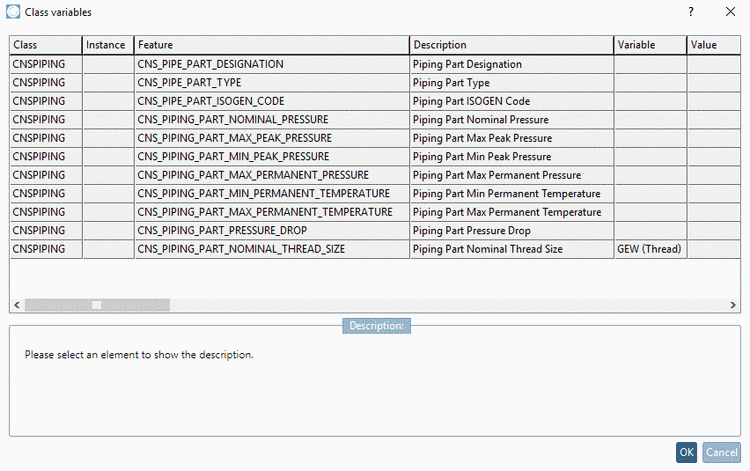Click the Class variables window icon

(13, 12)
